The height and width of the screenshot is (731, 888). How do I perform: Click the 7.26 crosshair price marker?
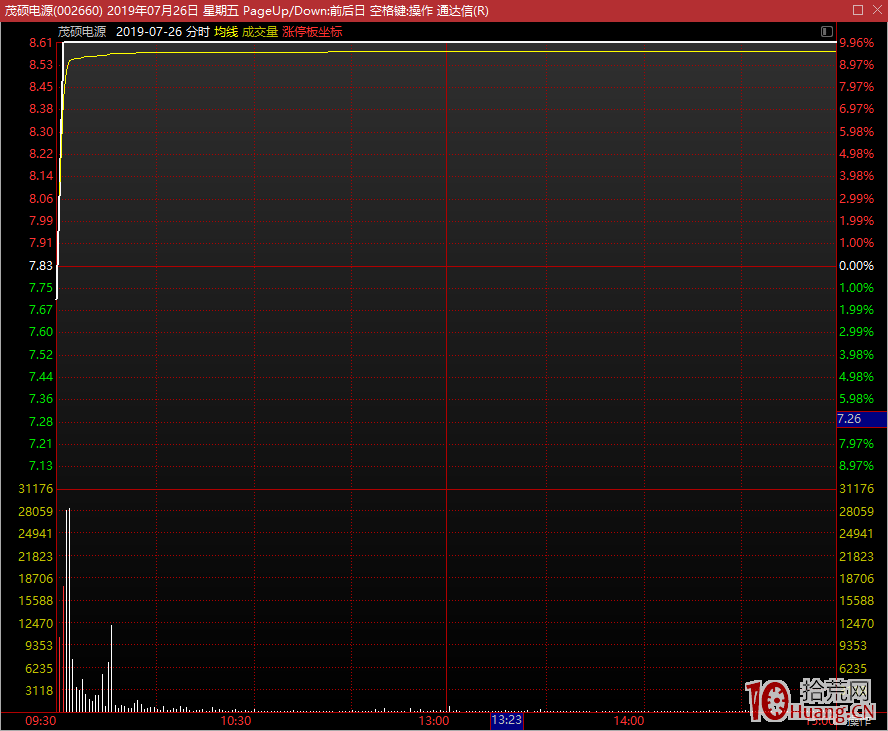coord(861,419)
